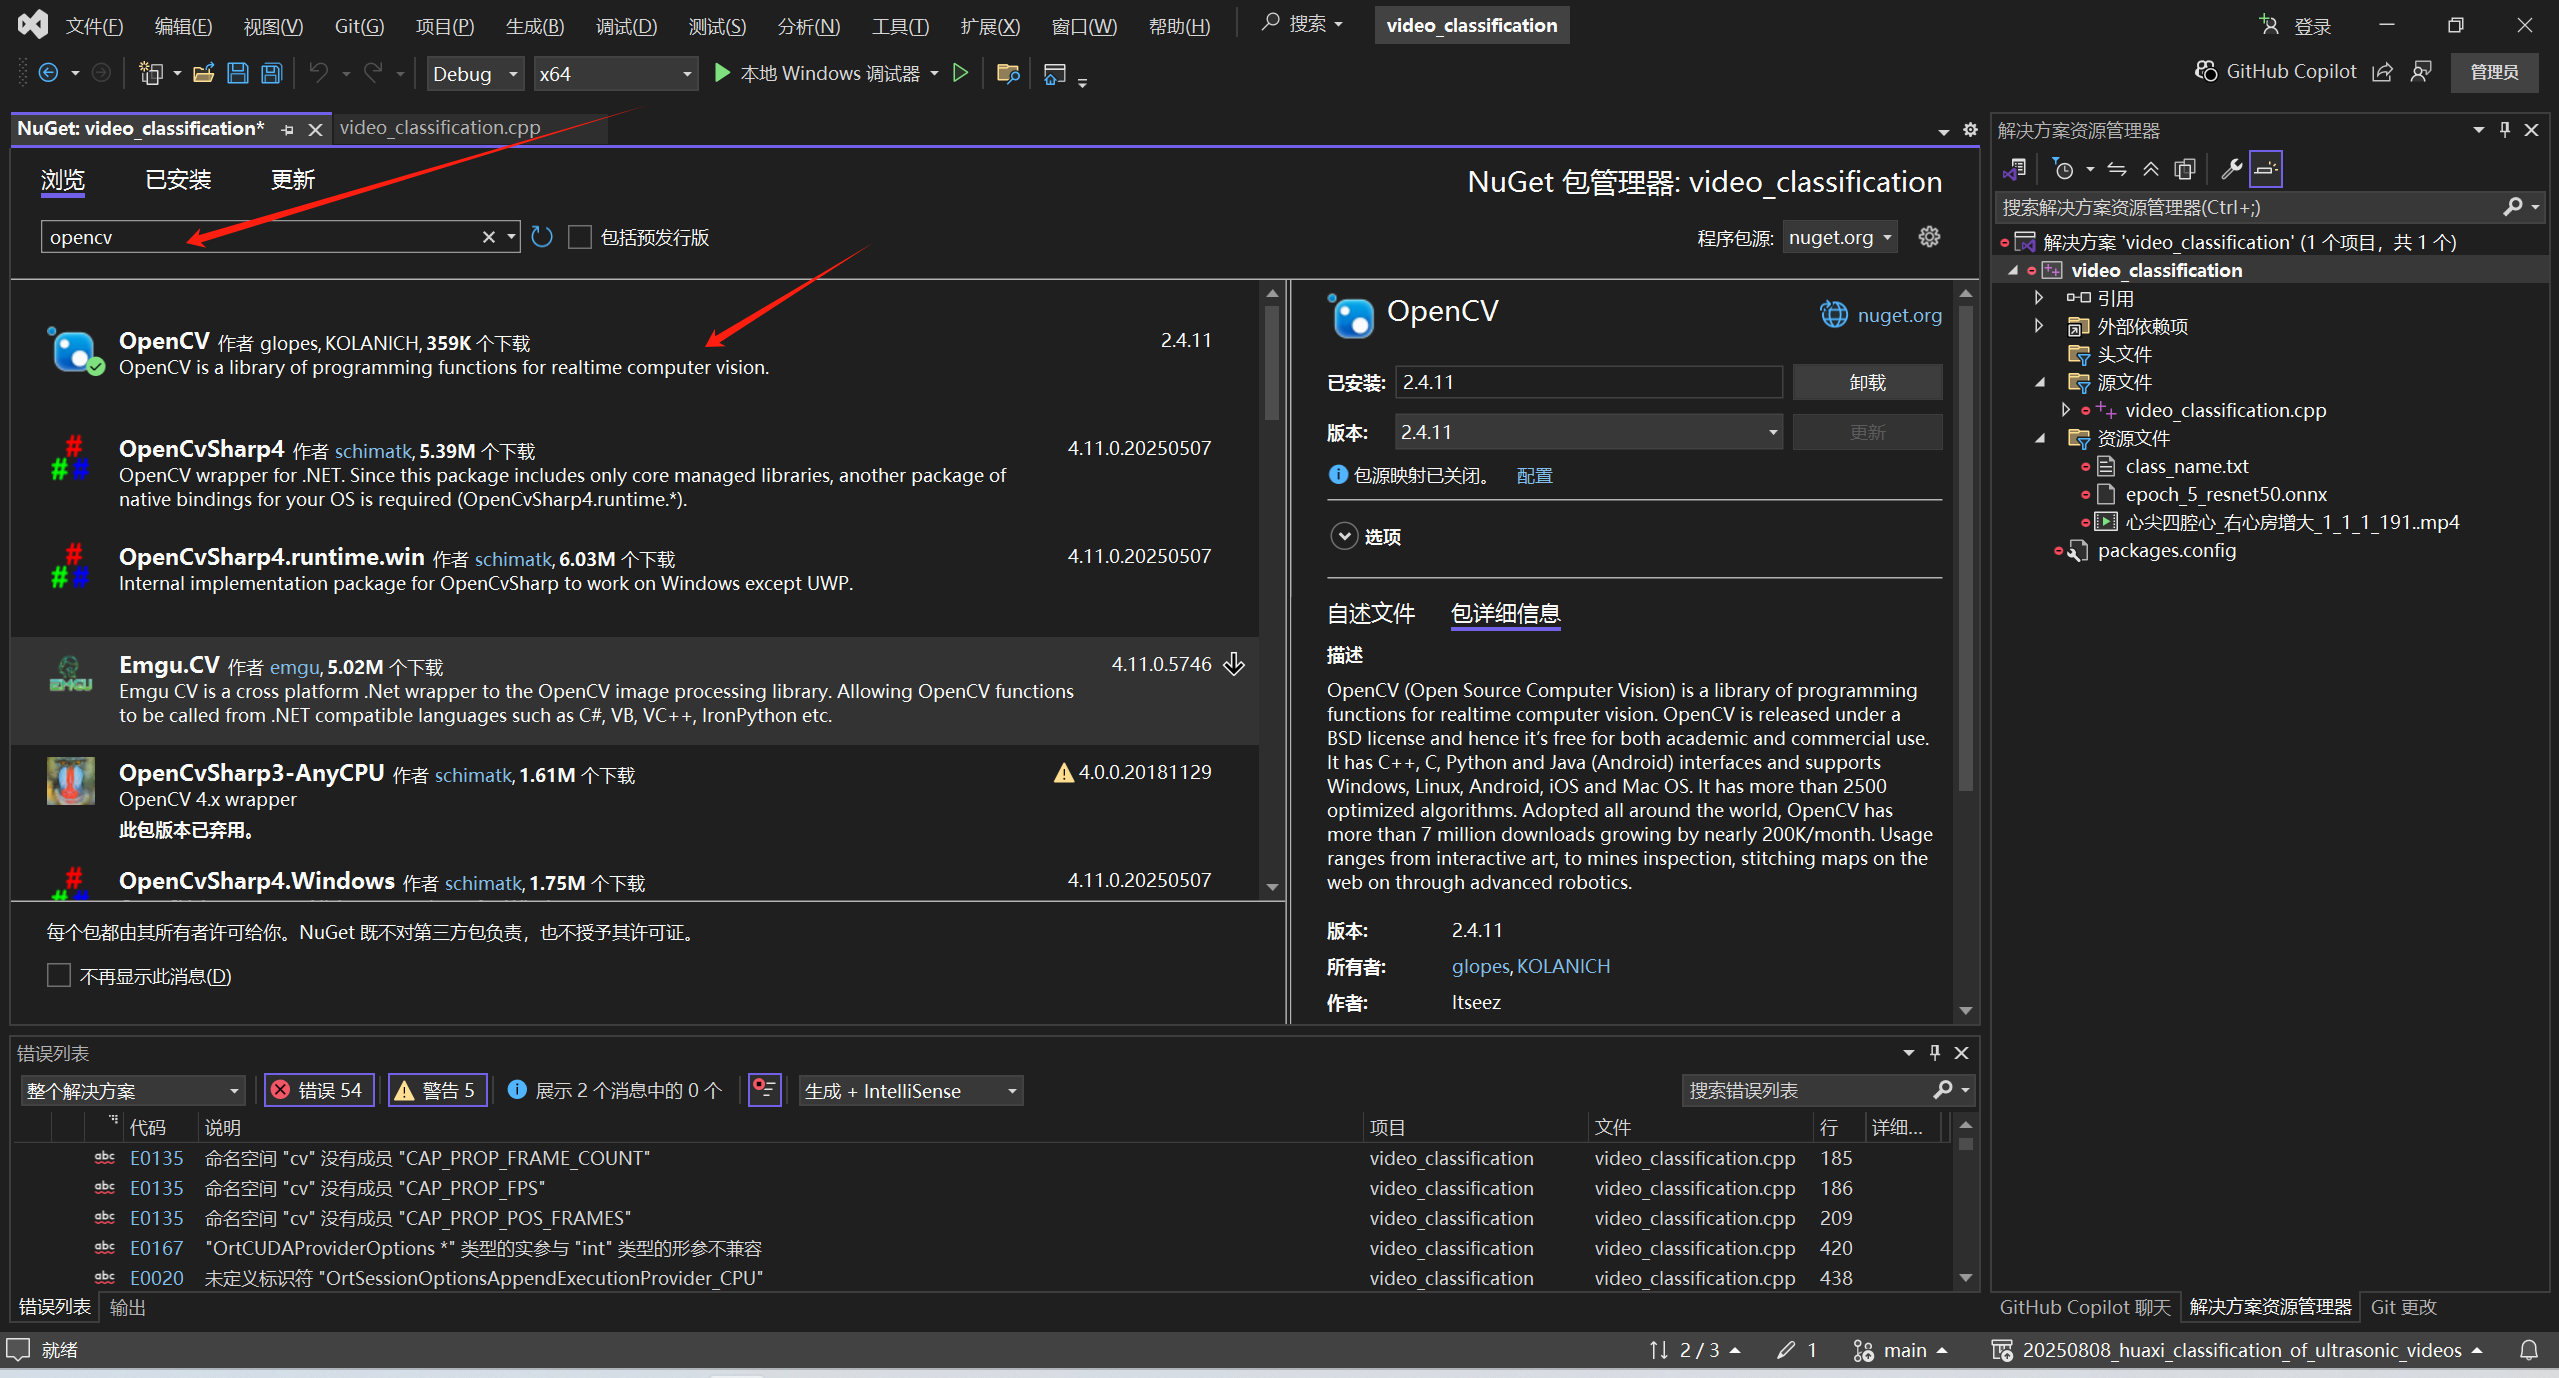Expand video_classification.cpp tree node

tap(2065, 410)
